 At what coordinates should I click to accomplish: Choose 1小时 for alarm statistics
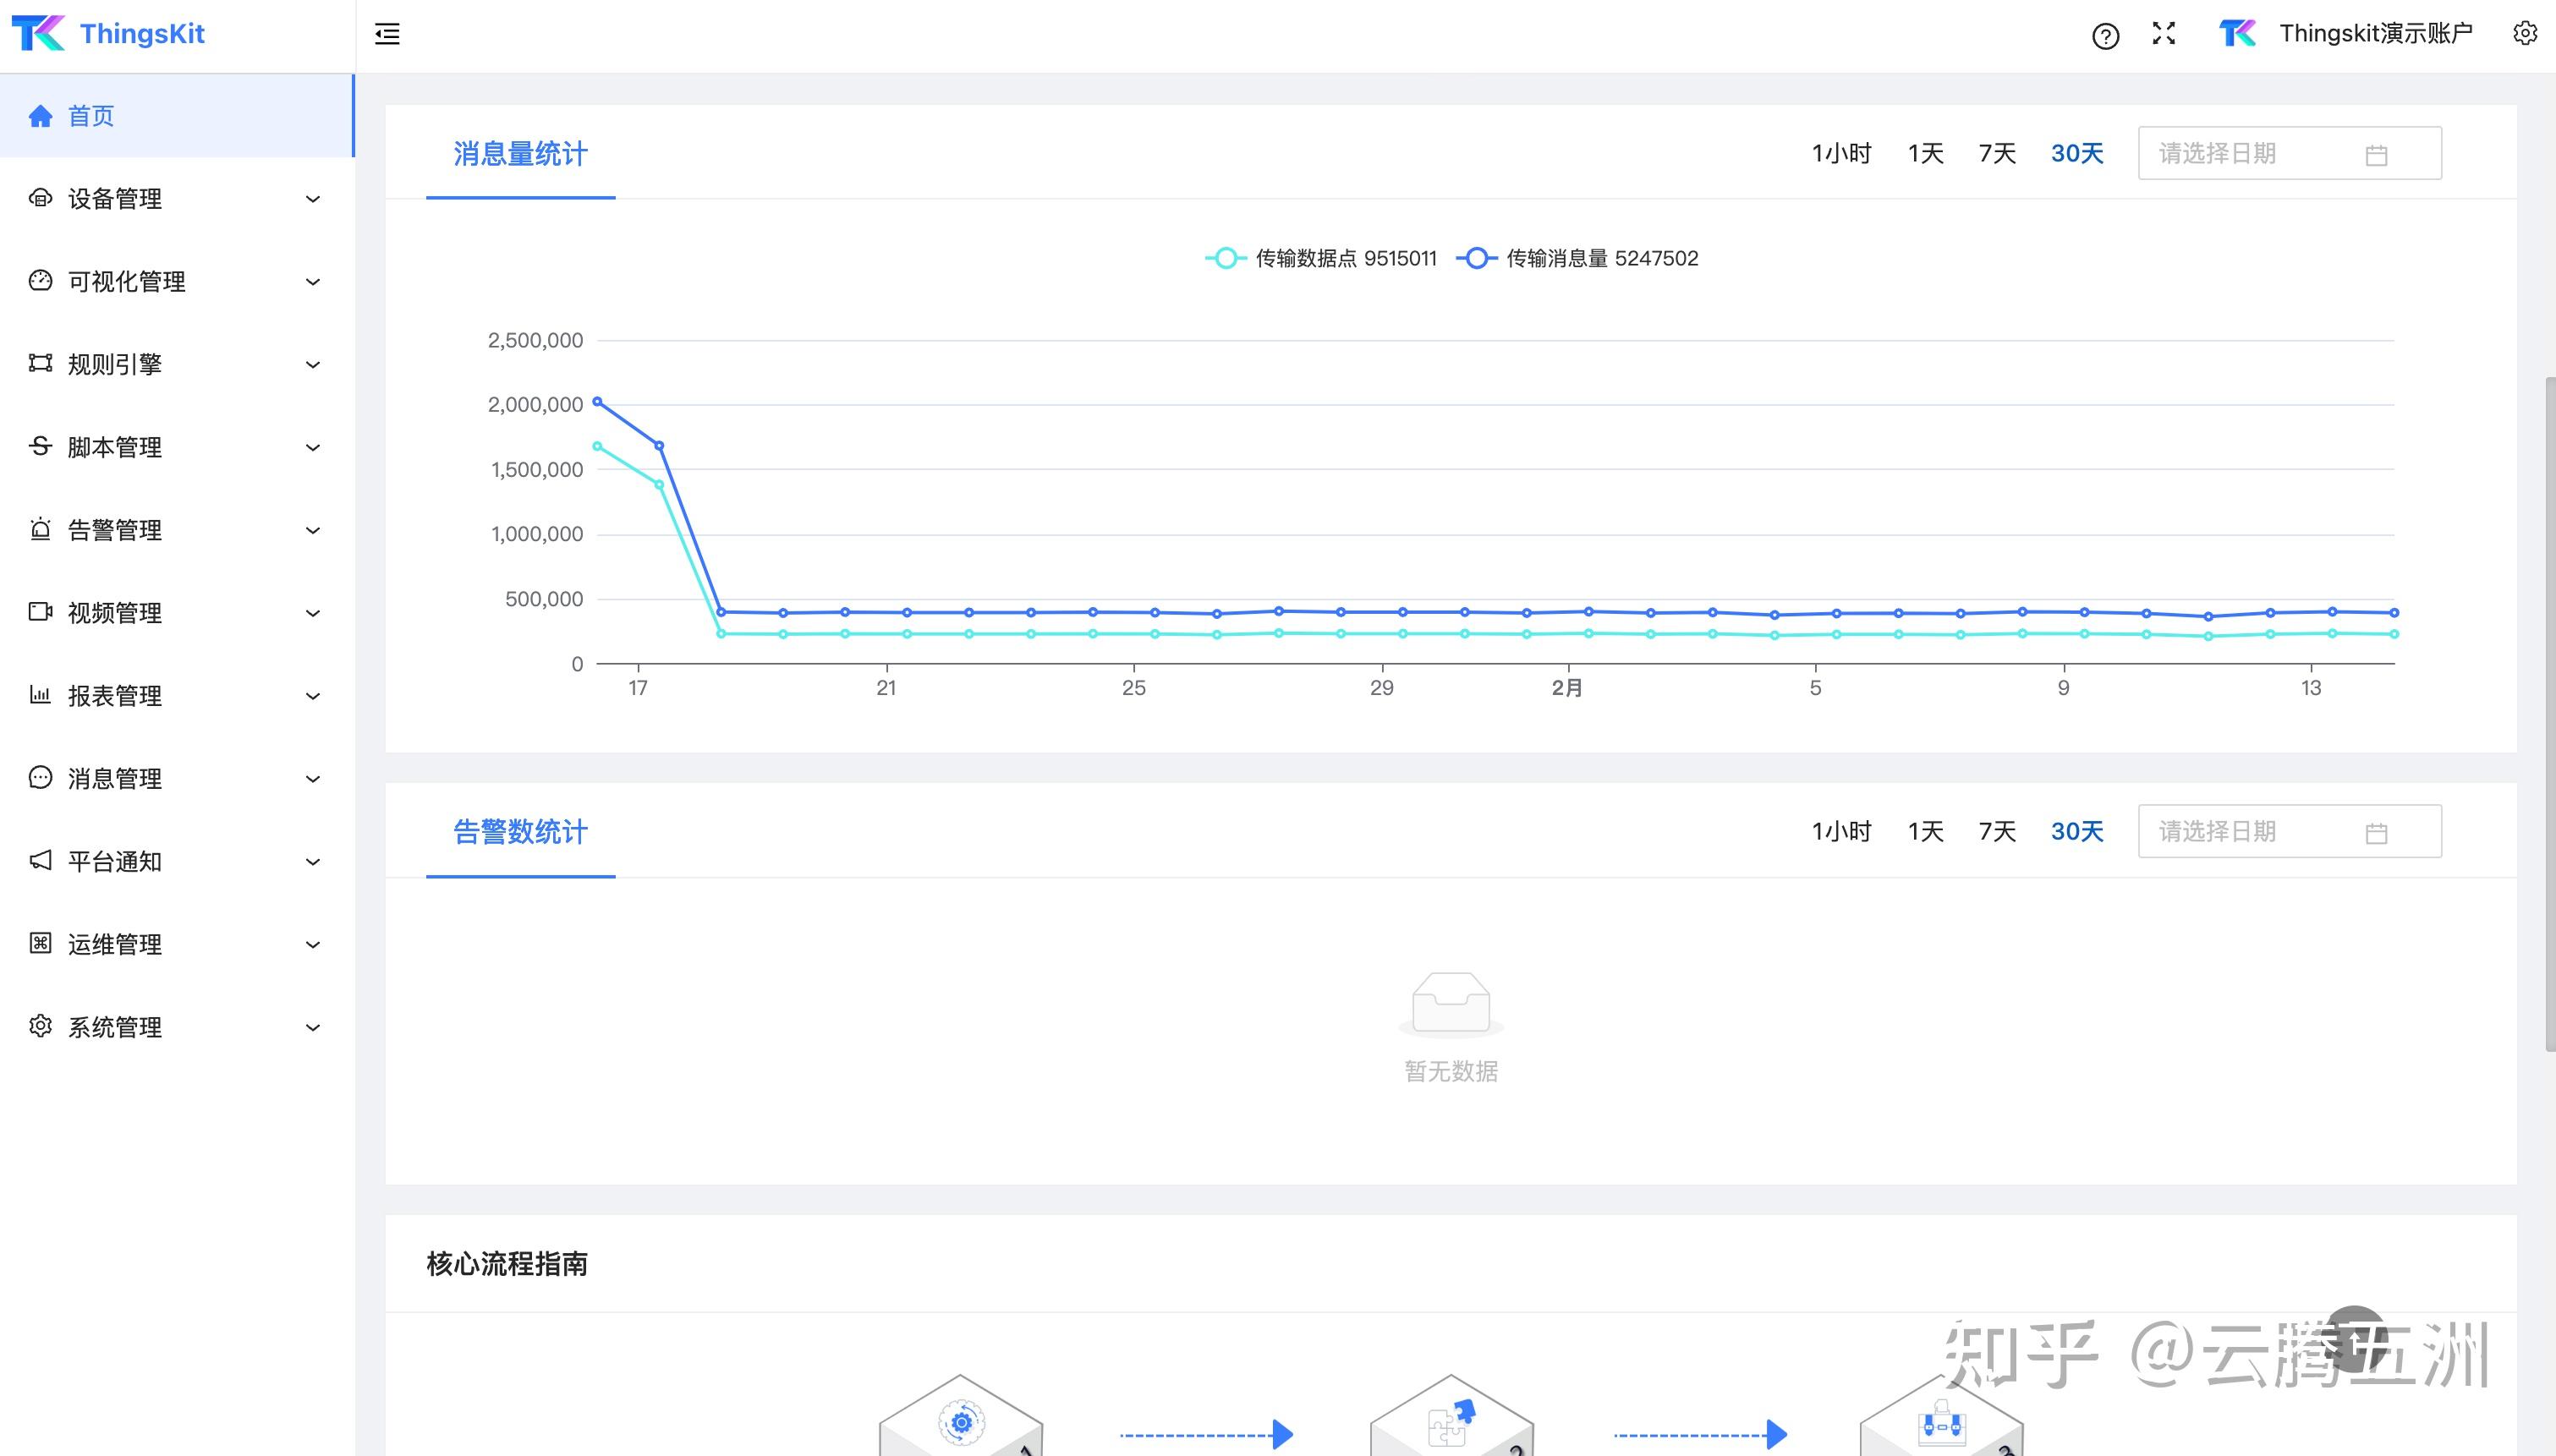[1841, 832]
